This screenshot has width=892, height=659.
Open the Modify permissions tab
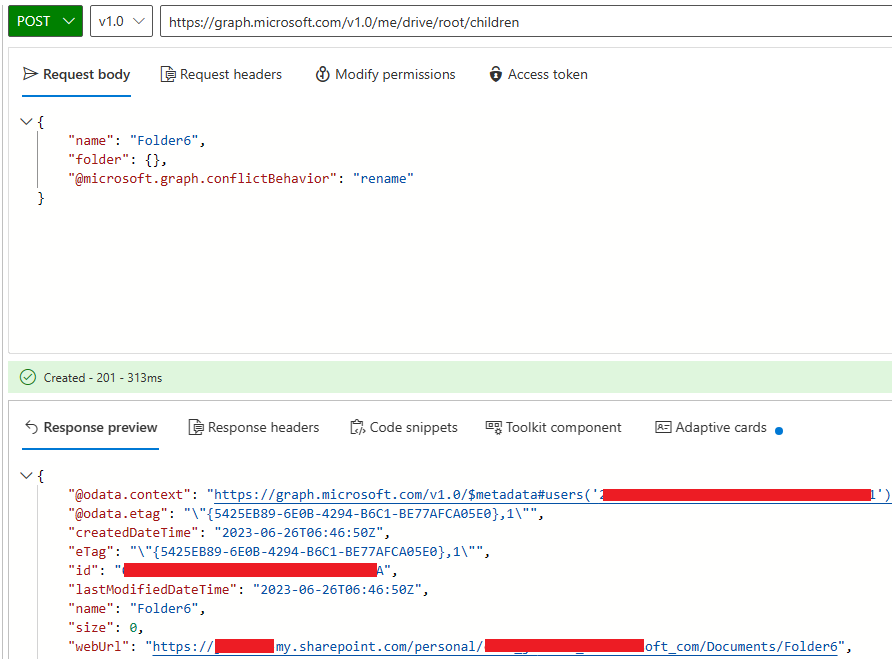coord(386,75)
